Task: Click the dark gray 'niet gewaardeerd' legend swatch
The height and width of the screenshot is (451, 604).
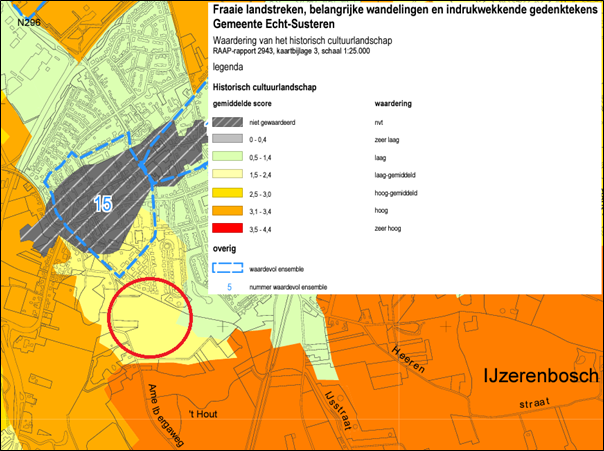Action: coord(227,122)
